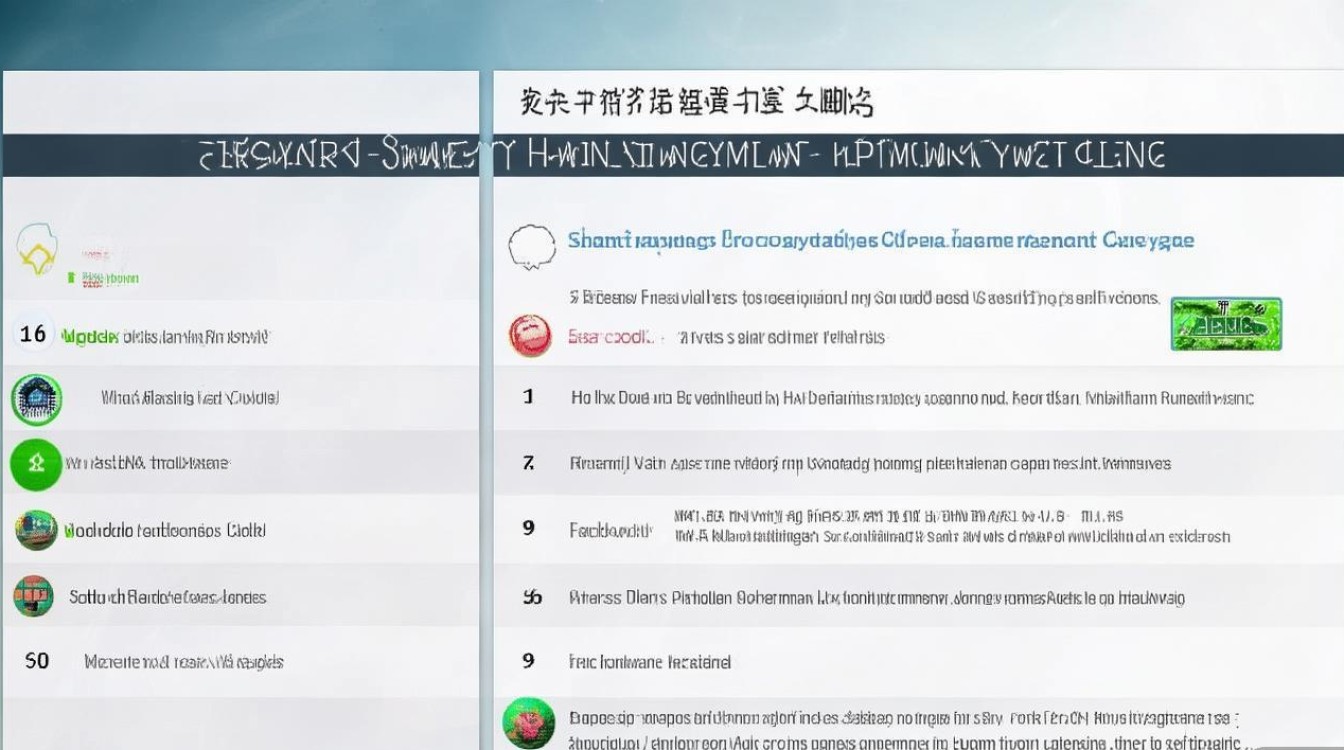1344x750 pixels.
Task: Select the painted landscape avatar in sidebar
Action: [x=35, y=530]
